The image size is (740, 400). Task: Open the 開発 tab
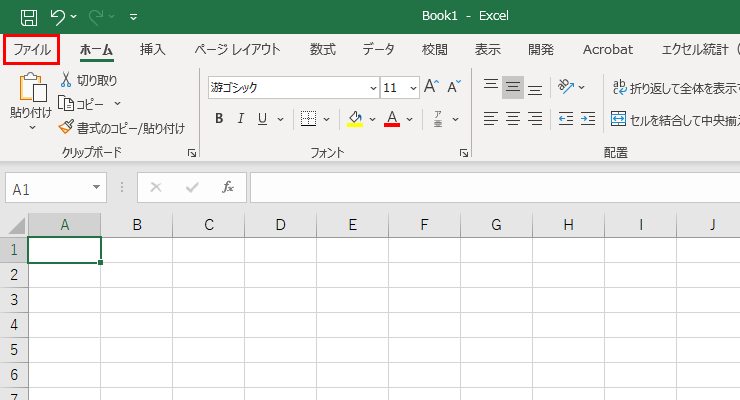[x=541, y=50]
